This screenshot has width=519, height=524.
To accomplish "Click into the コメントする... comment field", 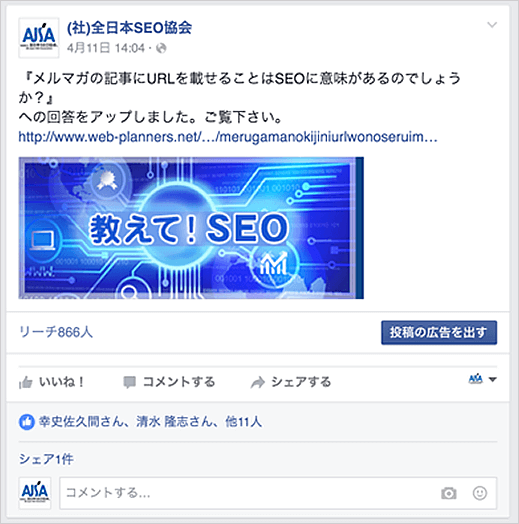I will [278, 493].
